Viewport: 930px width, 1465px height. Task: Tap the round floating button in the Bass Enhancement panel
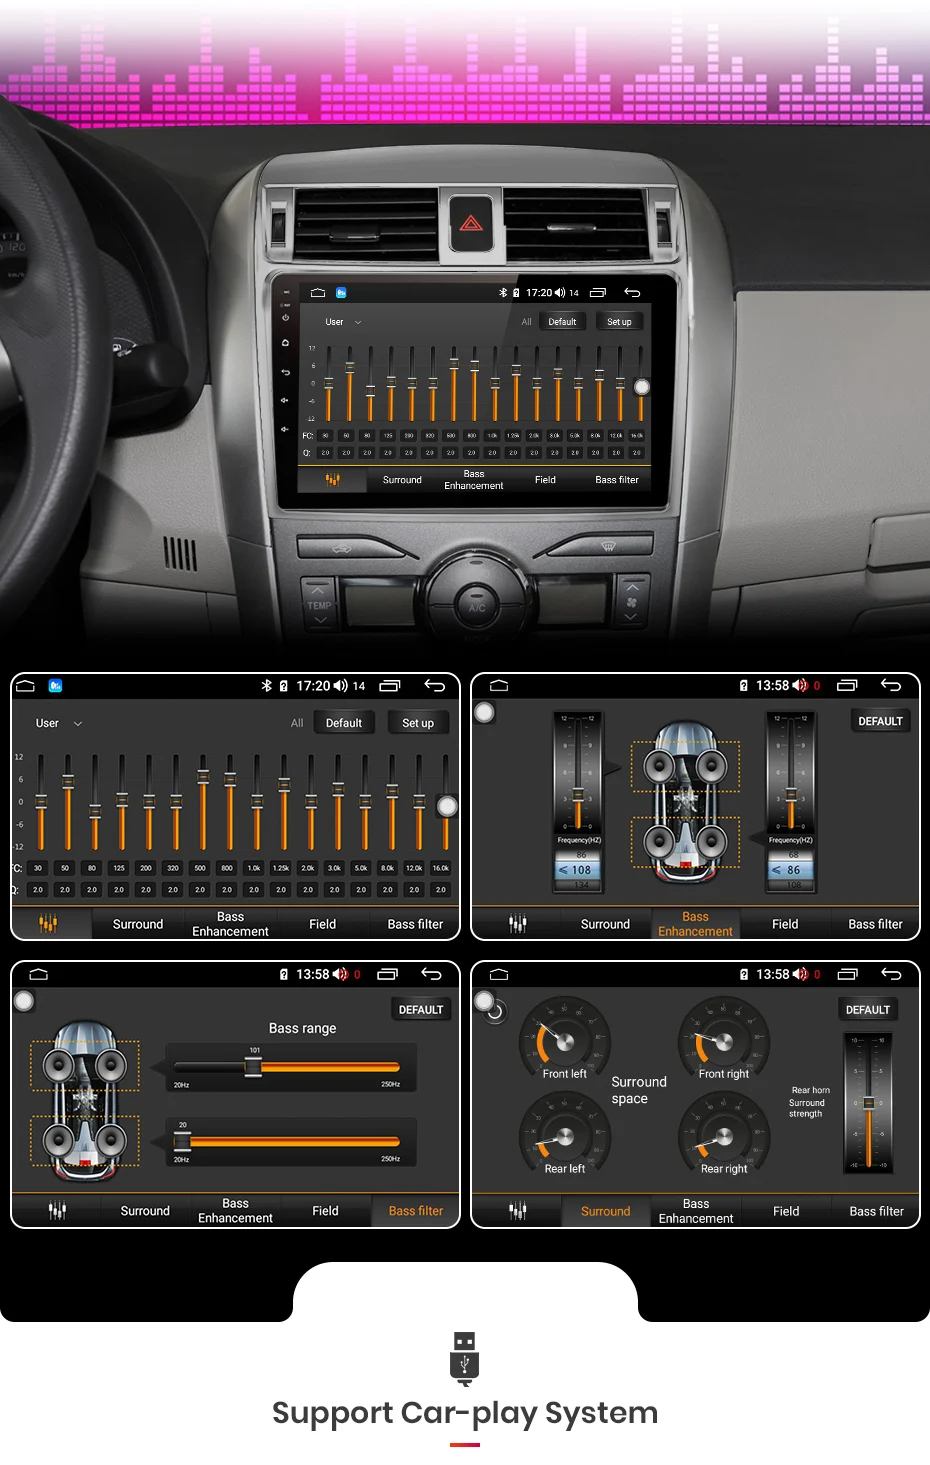coord(485,713)
